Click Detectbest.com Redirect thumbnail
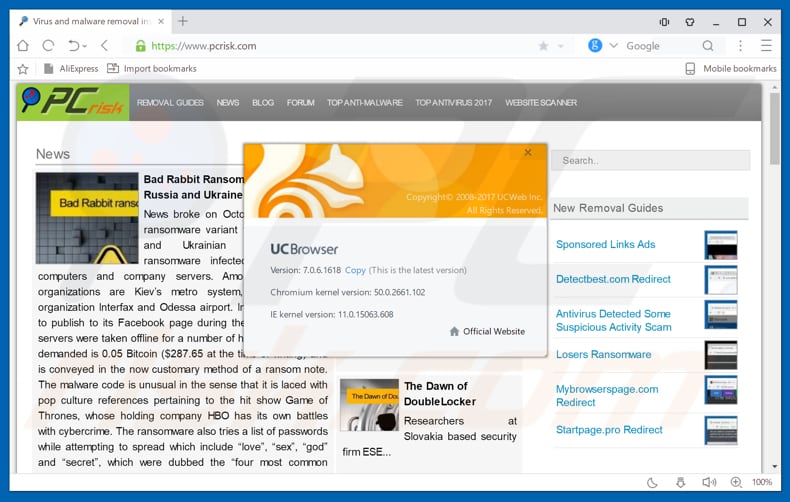This screenshot has height=502, width=790. coord(721,280)
